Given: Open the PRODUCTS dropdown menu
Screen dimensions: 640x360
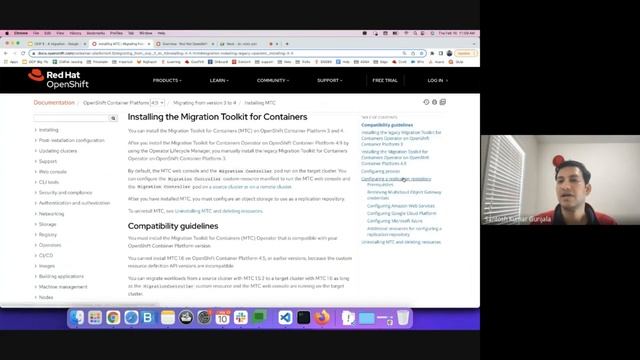Looking at the screenshot, I should 167,80.
